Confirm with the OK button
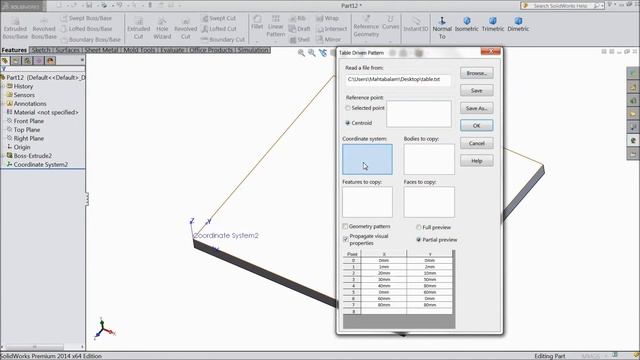Viewport: 640px width, 360px height. pyautogui.click(x=476, y=126)
